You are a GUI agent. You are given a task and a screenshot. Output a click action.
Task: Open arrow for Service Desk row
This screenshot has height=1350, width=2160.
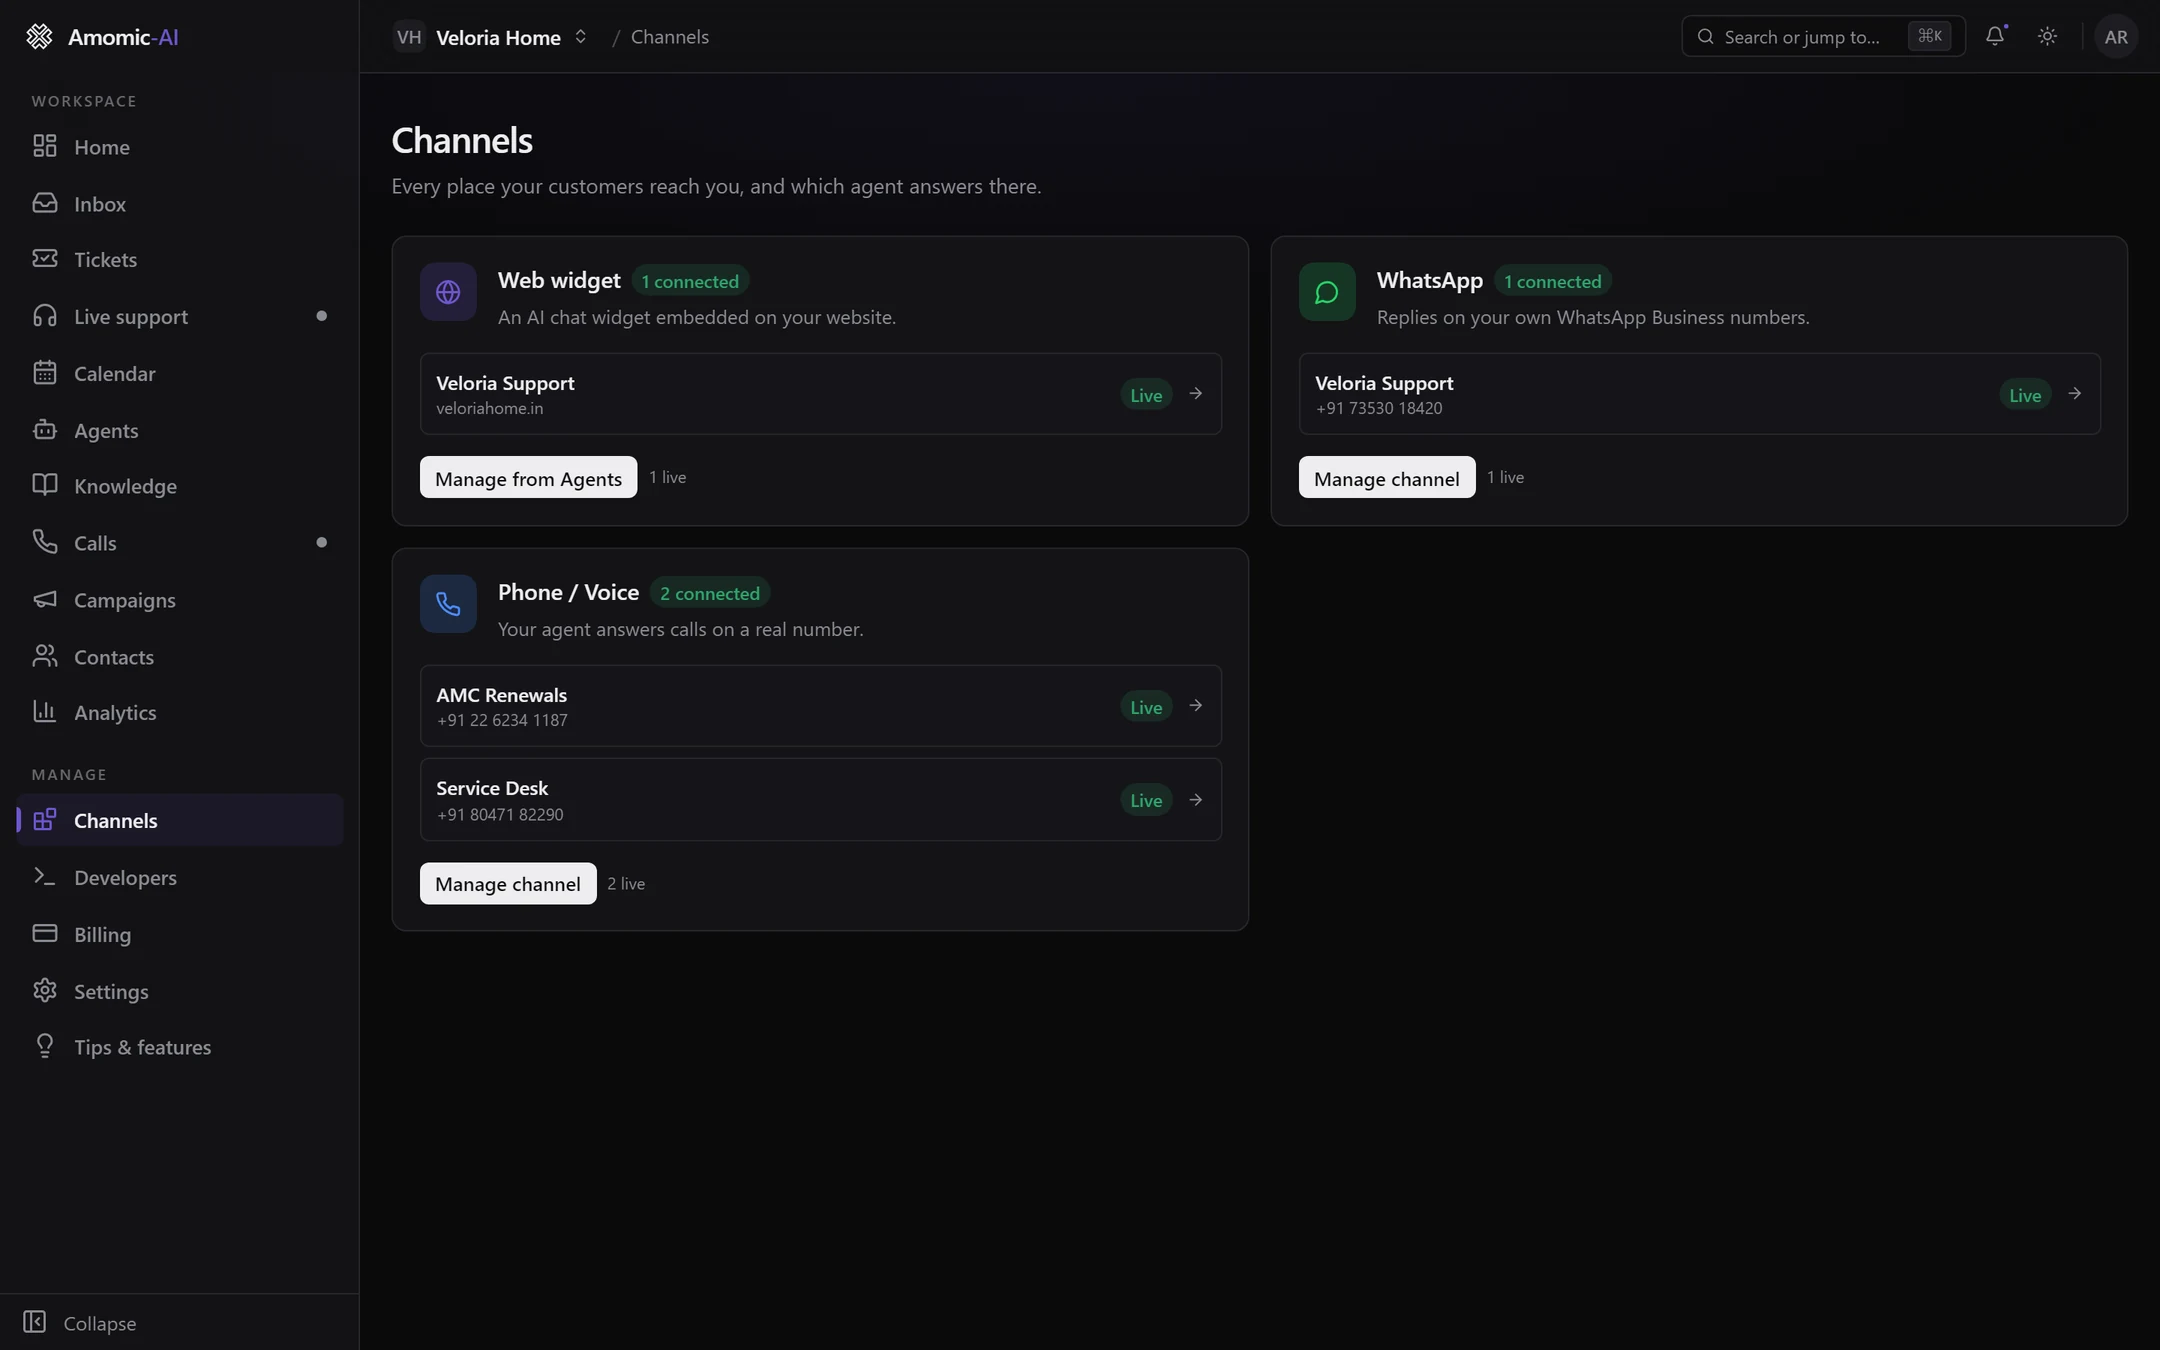(x=1195, y=800)
